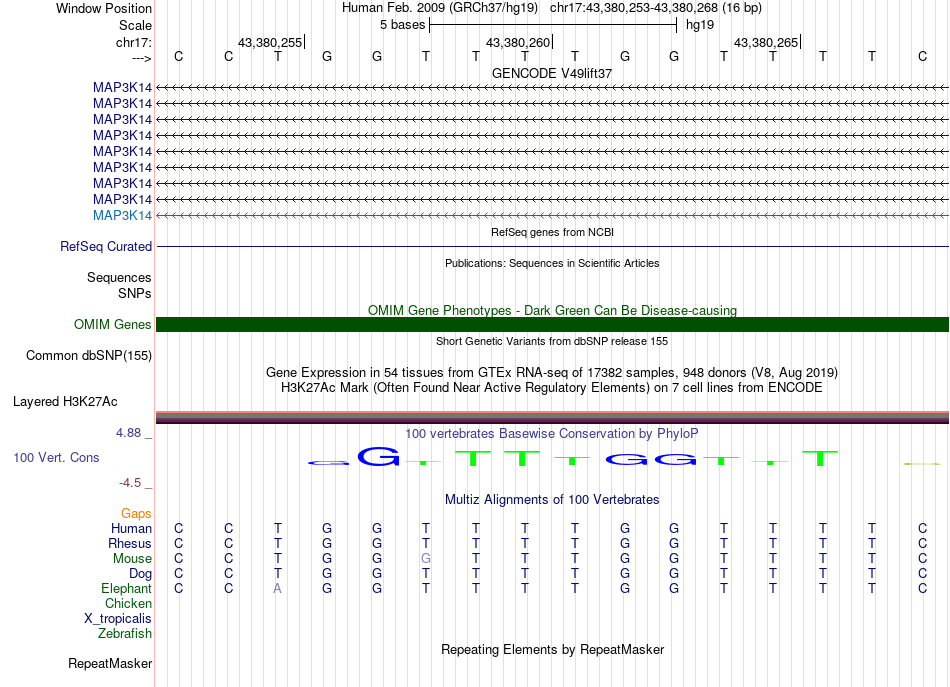Click 100 vertebrates Basewise Conservation by PhyloP
This screenshot has width=950, height=687.
pyautogui.click(x=552, y=434)
